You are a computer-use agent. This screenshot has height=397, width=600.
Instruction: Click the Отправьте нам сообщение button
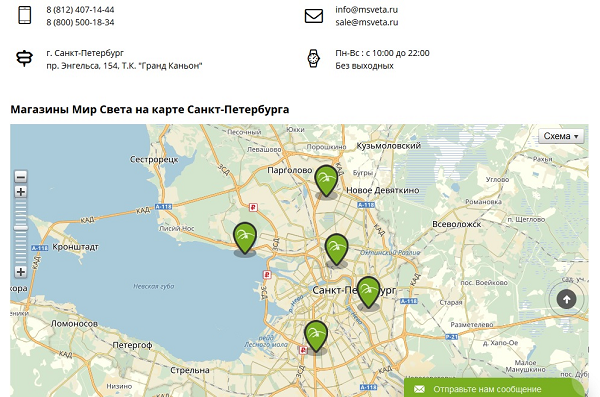(494, 387)
